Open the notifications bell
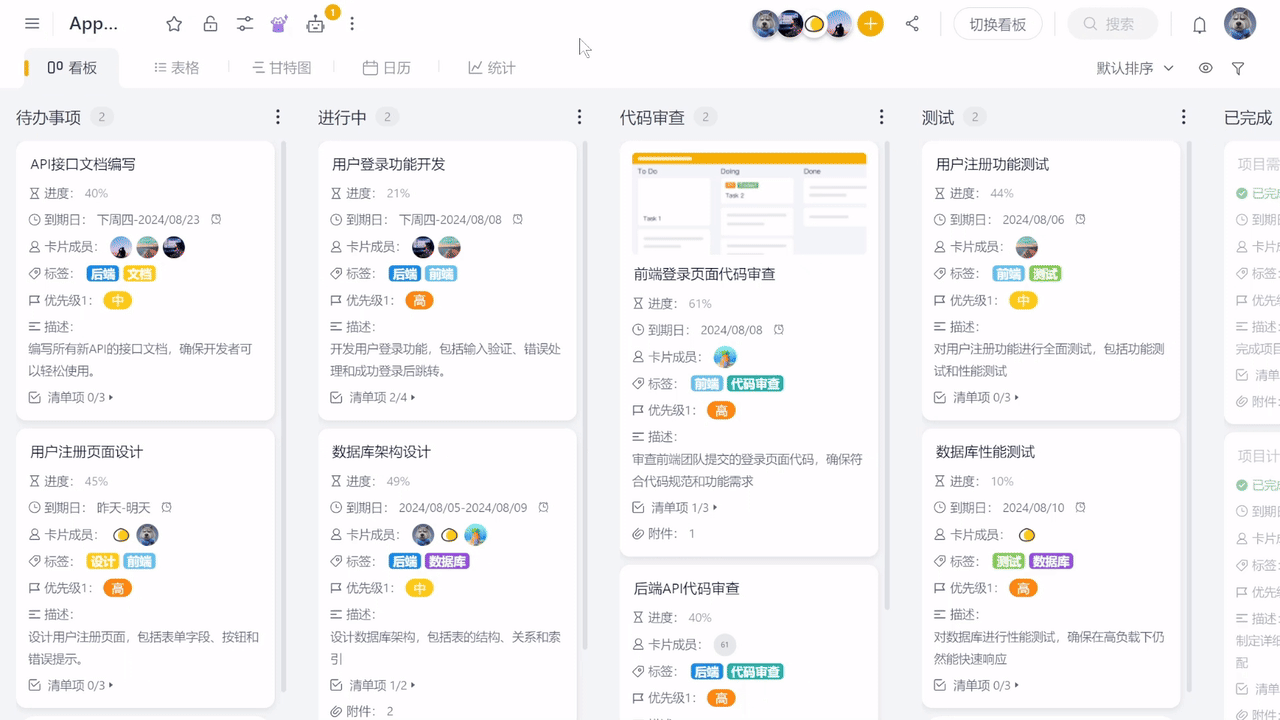 1200,25
